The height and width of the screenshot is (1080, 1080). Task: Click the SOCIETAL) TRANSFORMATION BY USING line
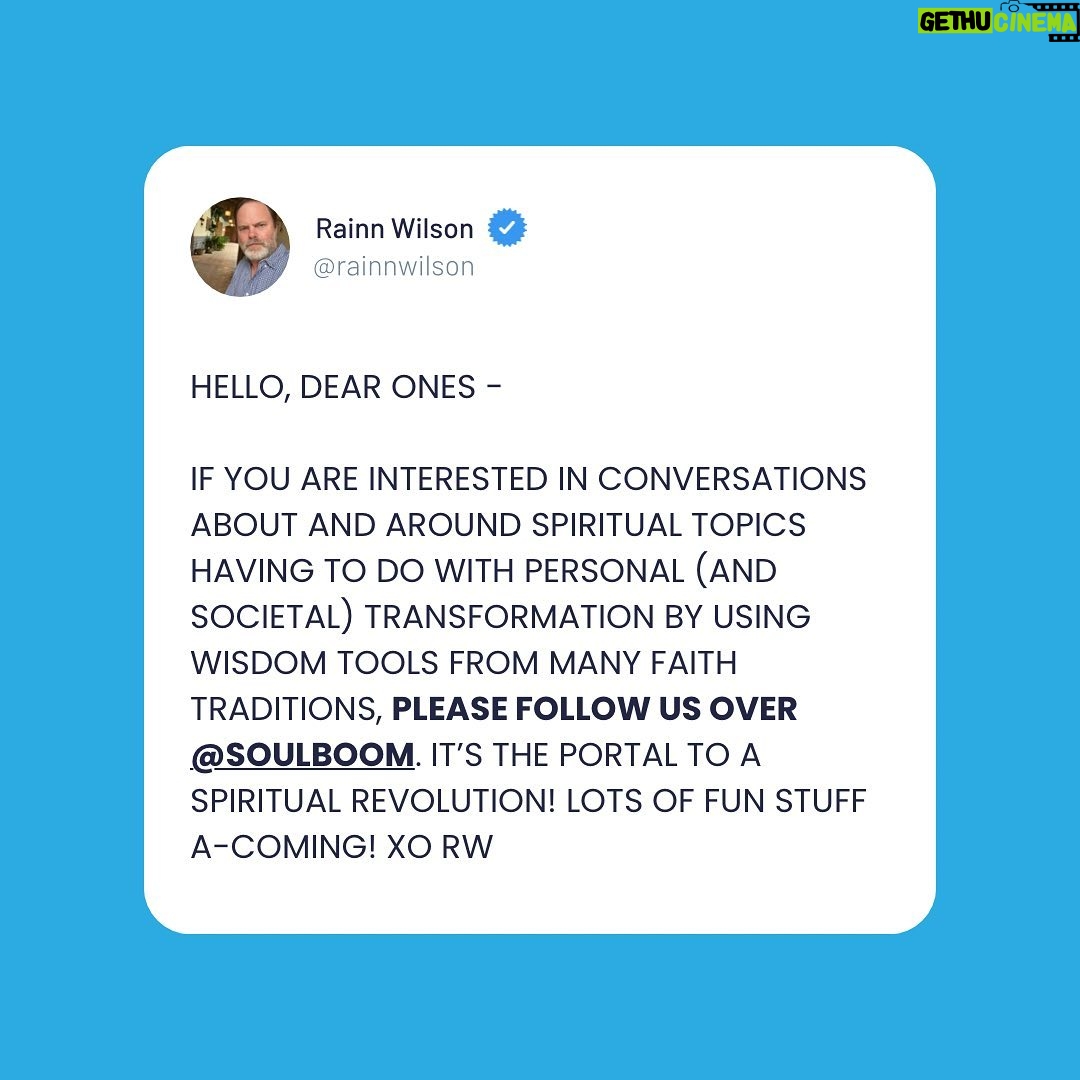pos(501,616)
